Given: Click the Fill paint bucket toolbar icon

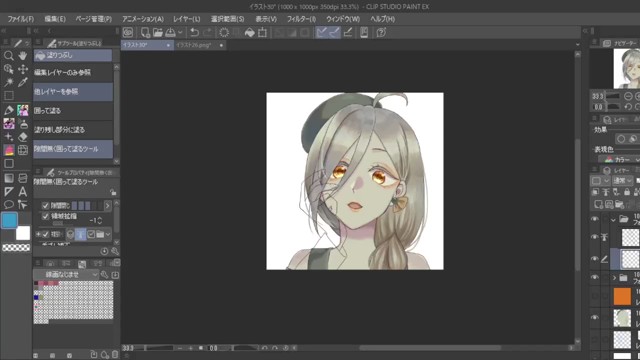Looking at the screenshot, I should tap(249, 33).
